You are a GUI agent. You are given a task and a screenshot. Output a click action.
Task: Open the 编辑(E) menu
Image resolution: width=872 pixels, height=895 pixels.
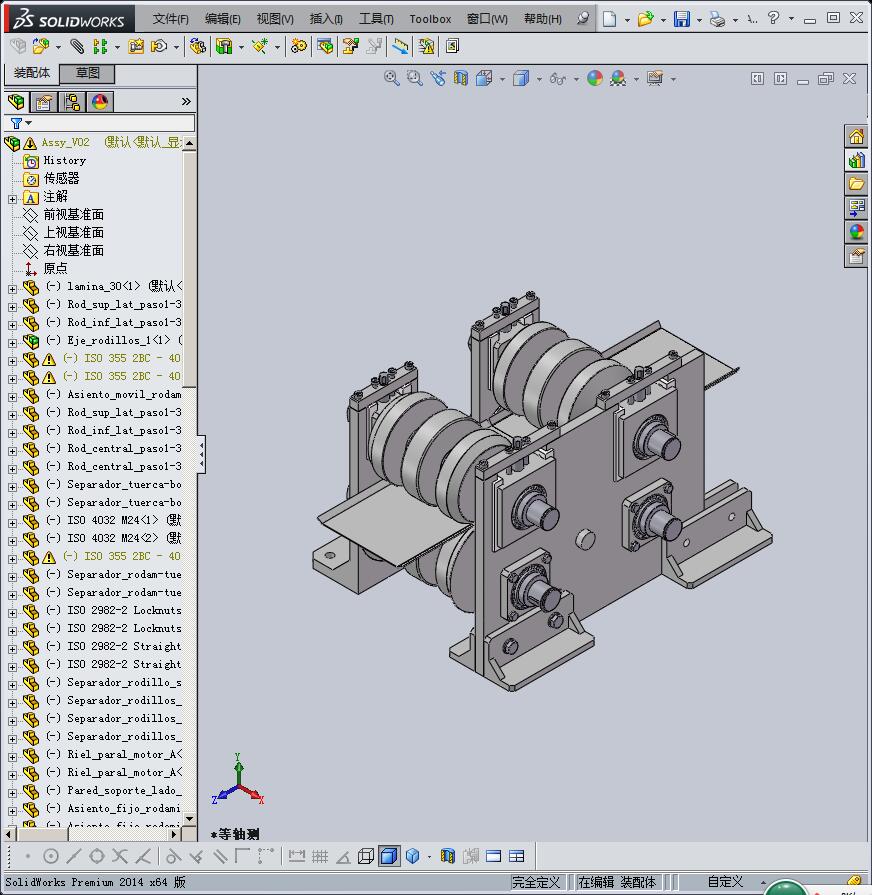click(x=223, y=19)
